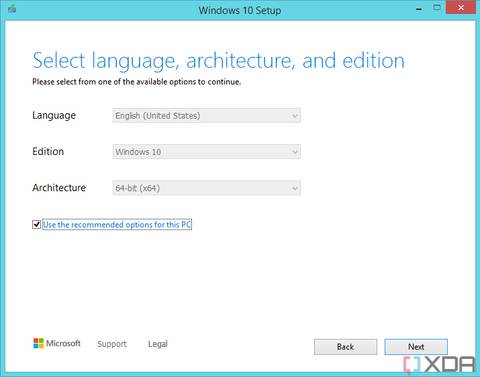Click the 'Select language, architecture, and edition' heading
Viewport: 480px width, 377px height.
[218, 61]
